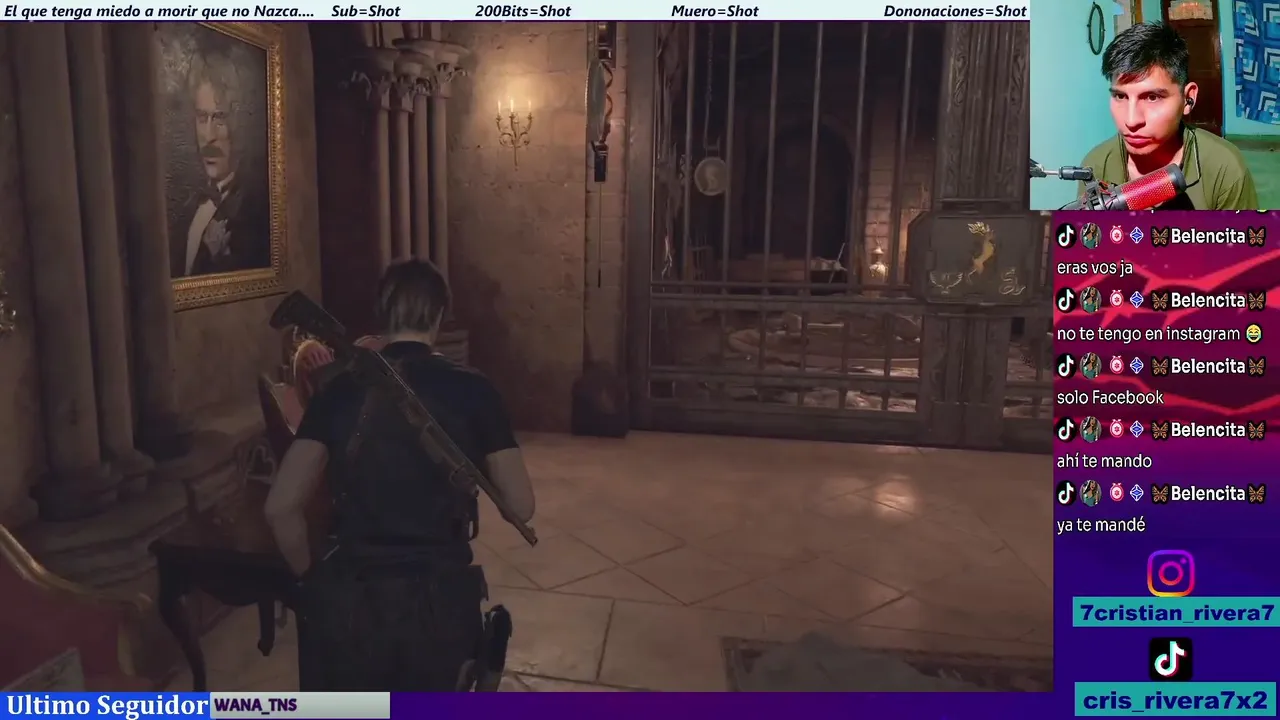Click the Belencita username above "ya te mandé"
The height and width of the screenshot is (720, 1280).
point(1208,494)
